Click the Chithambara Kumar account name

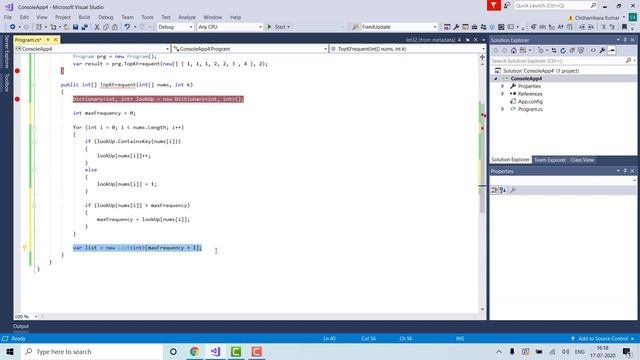[597, 18]
